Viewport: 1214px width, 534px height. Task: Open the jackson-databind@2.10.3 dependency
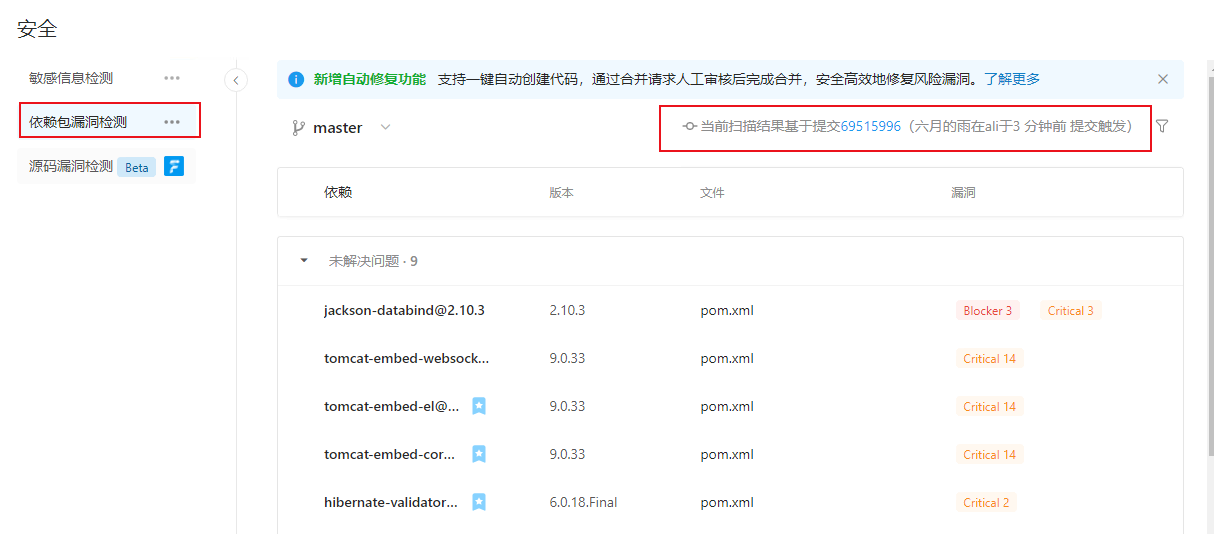tap(404, 310)
